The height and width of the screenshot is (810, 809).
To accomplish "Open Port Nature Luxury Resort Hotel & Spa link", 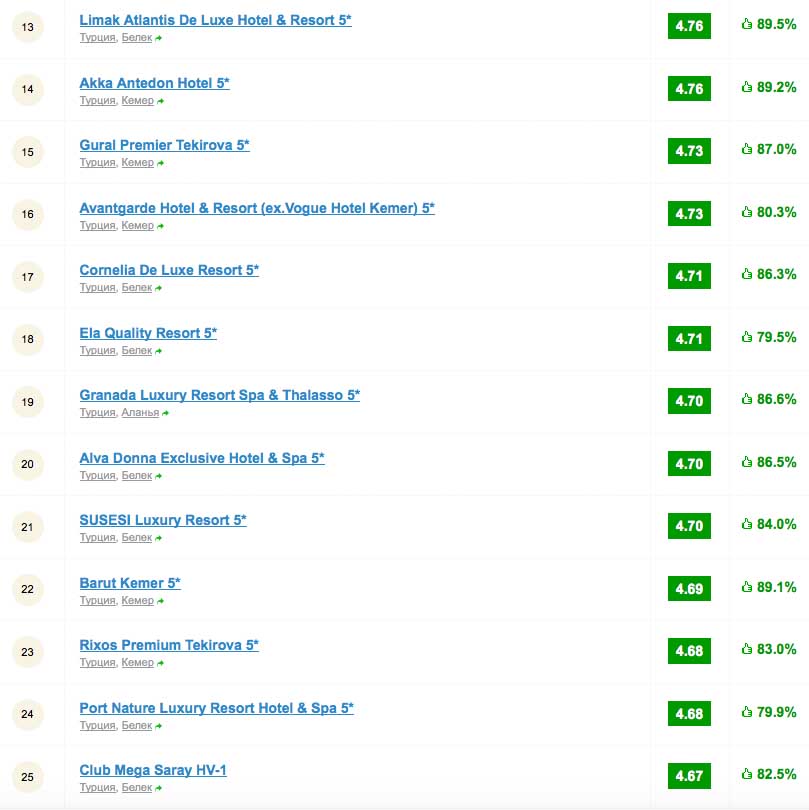I will (x=216, y=708).
